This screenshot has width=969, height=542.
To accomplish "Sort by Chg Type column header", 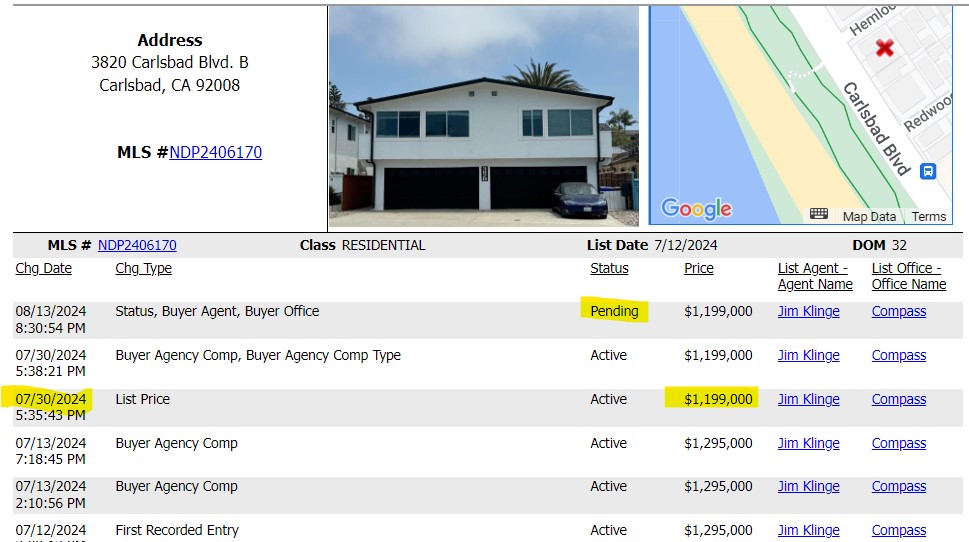I will [143, 268].
